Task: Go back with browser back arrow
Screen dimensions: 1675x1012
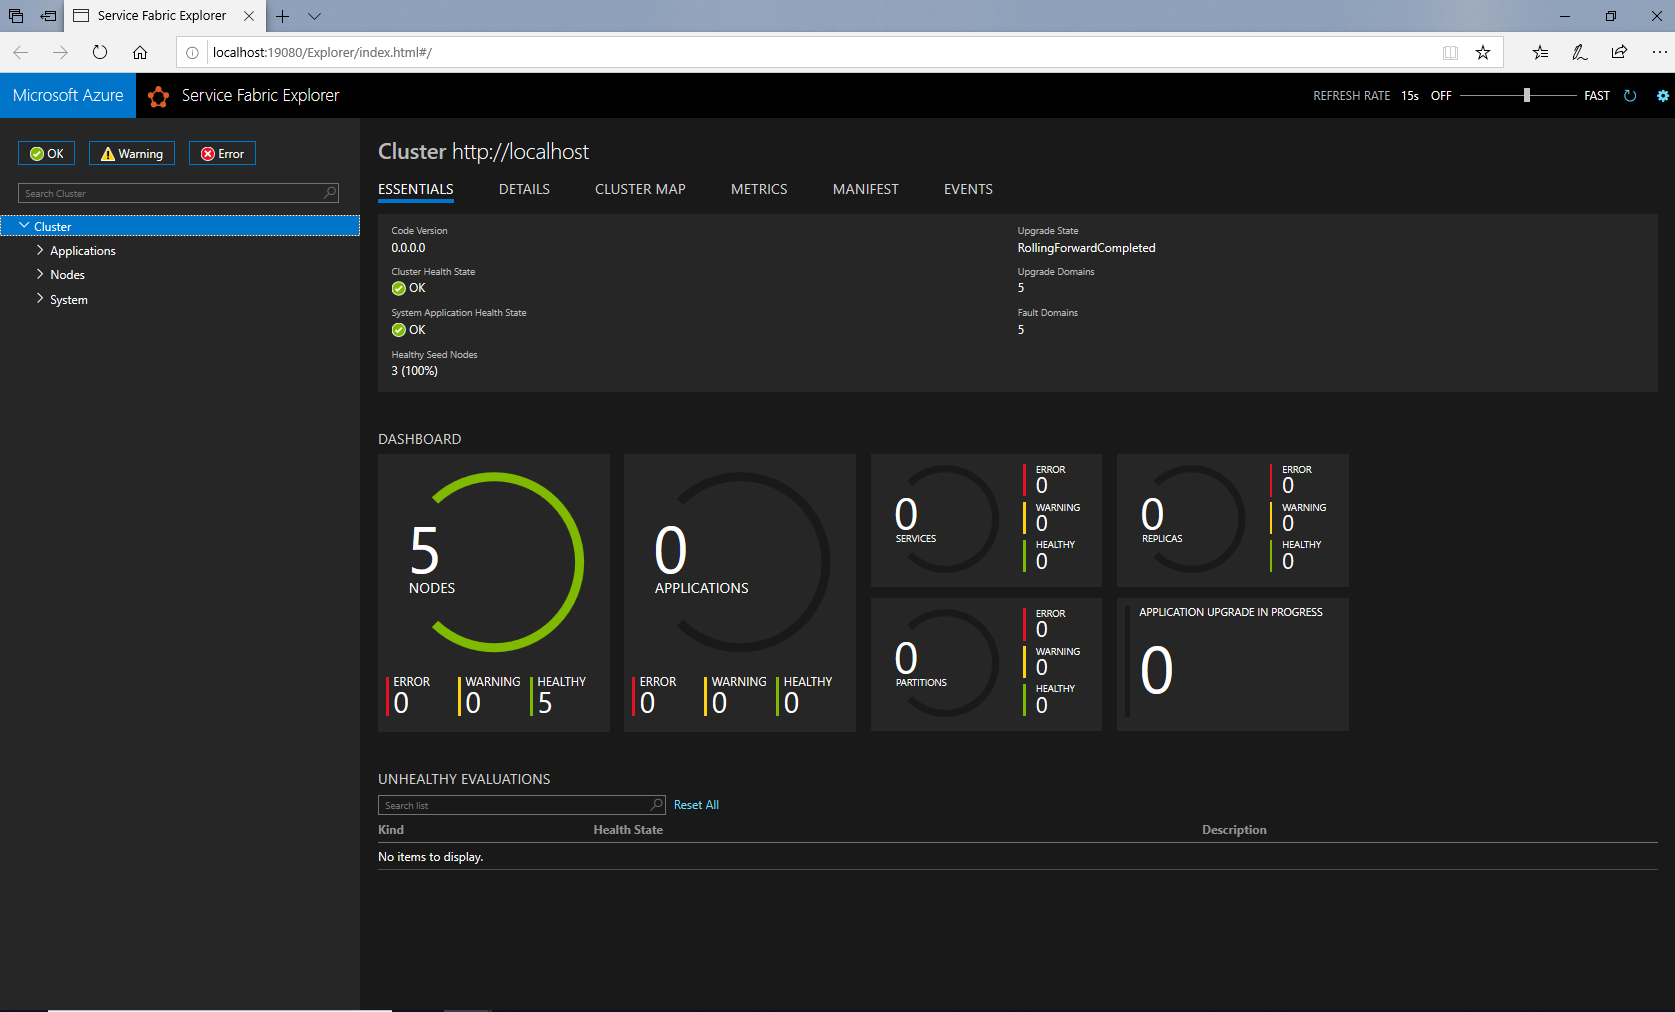Action: [21, 52]
